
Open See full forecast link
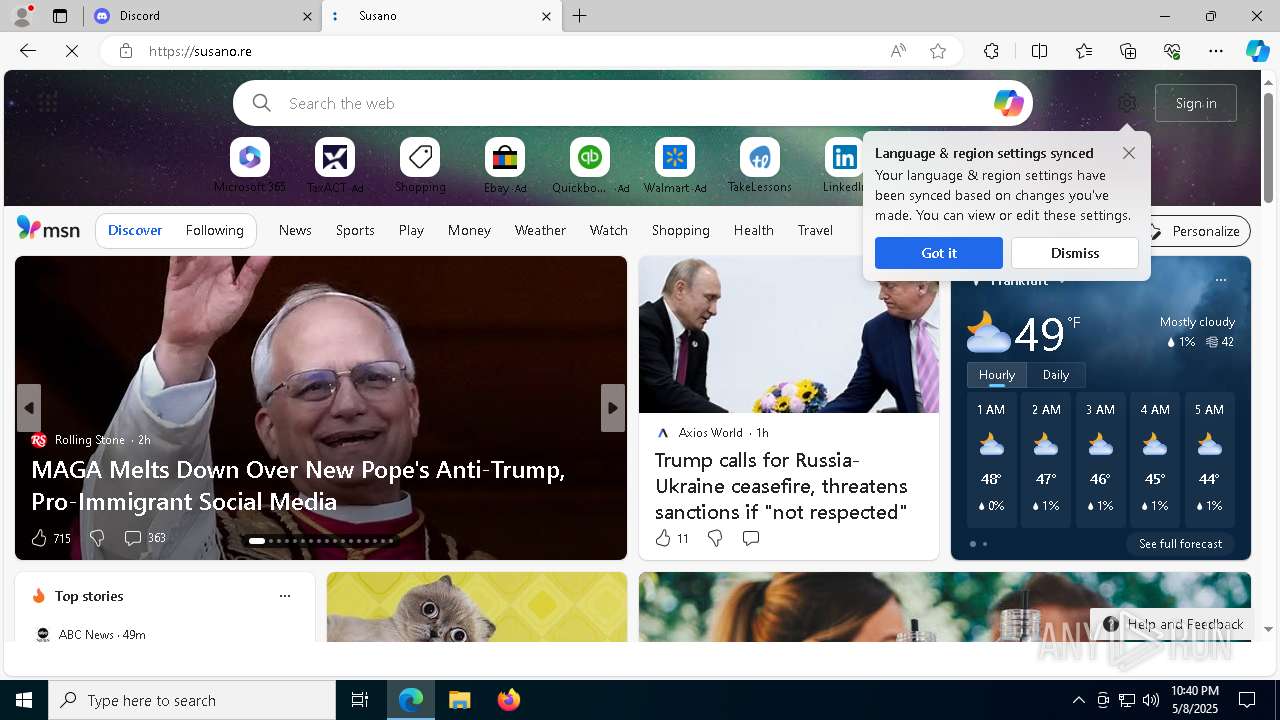[1180, 544]
